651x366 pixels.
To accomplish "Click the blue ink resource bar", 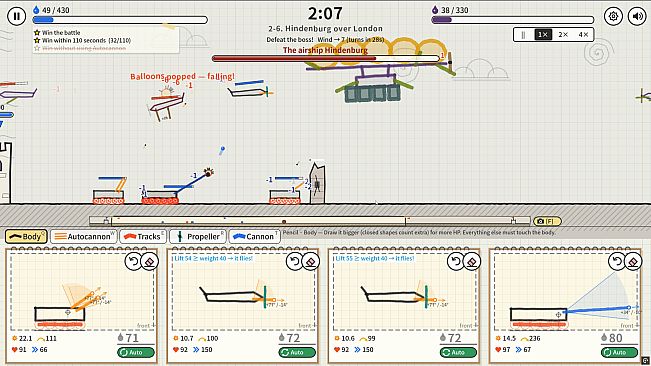I will (120, 20).
